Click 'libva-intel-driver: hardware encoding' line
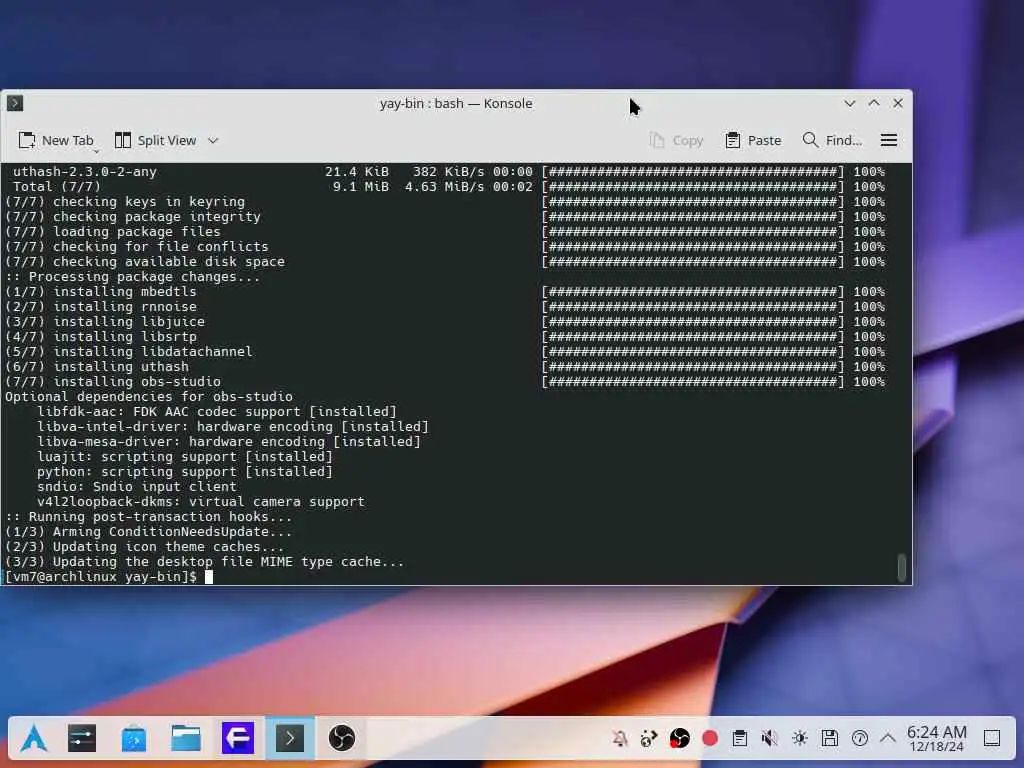Screen dimensions: 1024x768 point(232,426)
